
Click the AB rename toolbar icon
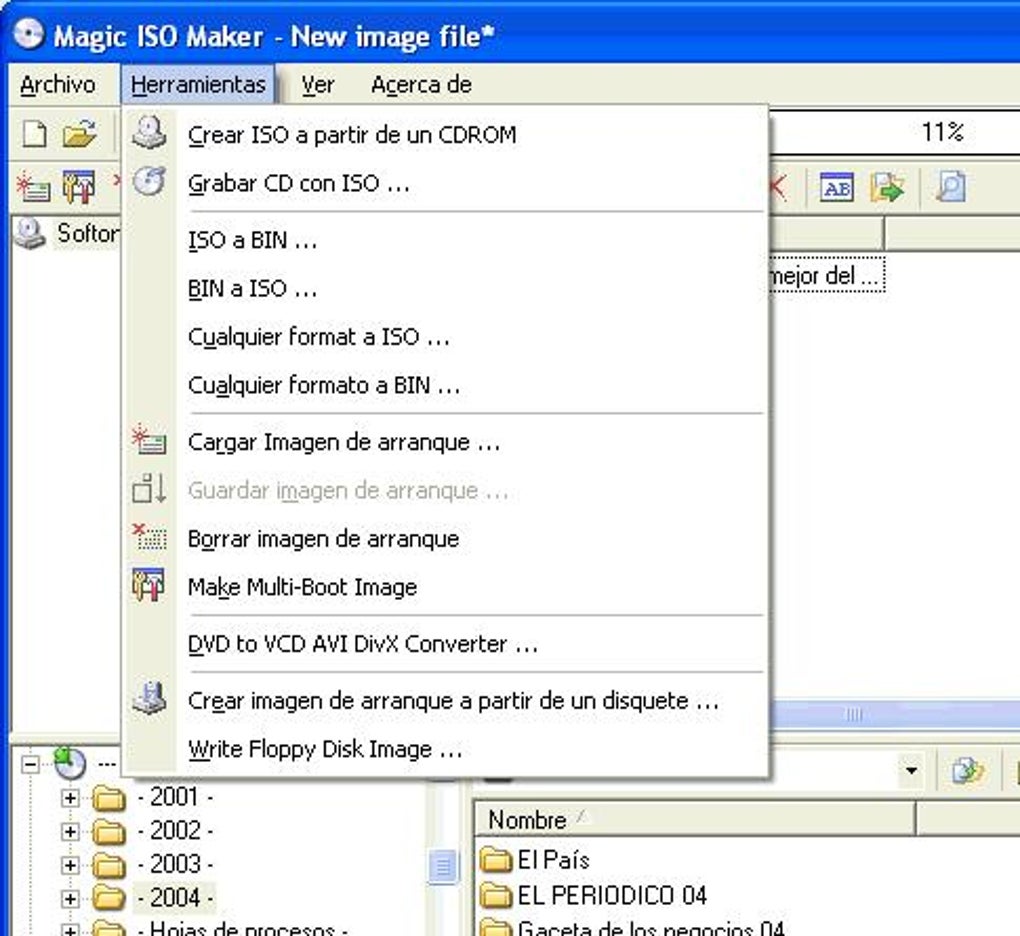[837, 188]
